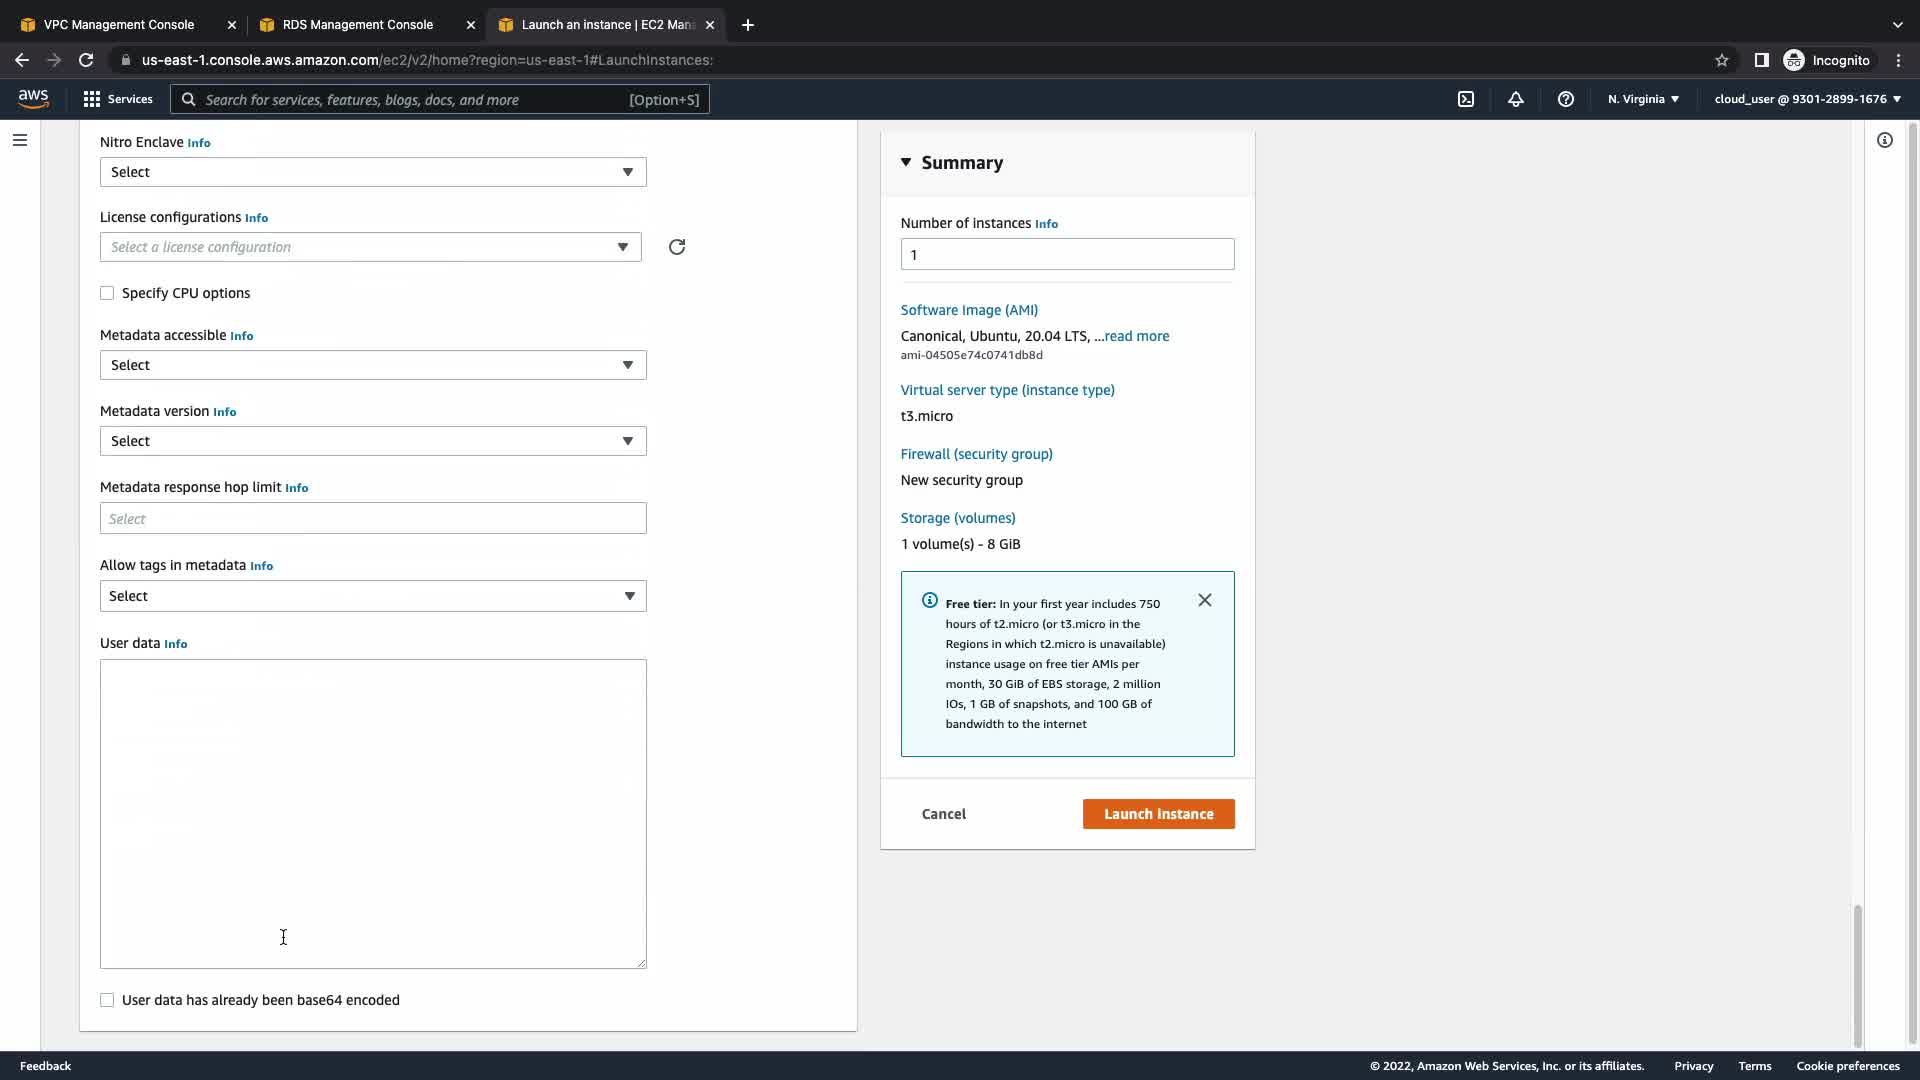Click the Launch instance button
This screenshot has height=1080, width=1920.
point(1158,814)
